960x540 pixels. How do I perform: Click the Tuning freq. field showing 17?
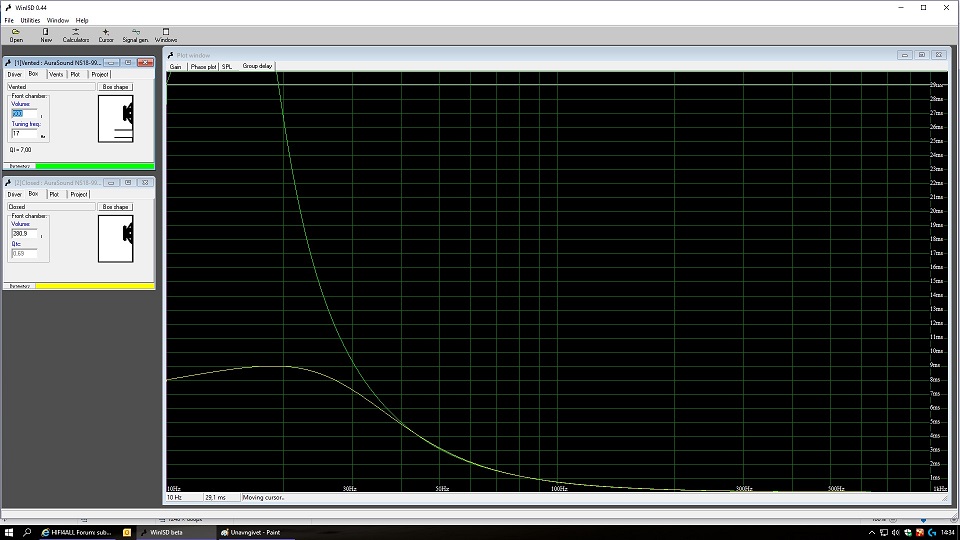(x=24, y=133)
